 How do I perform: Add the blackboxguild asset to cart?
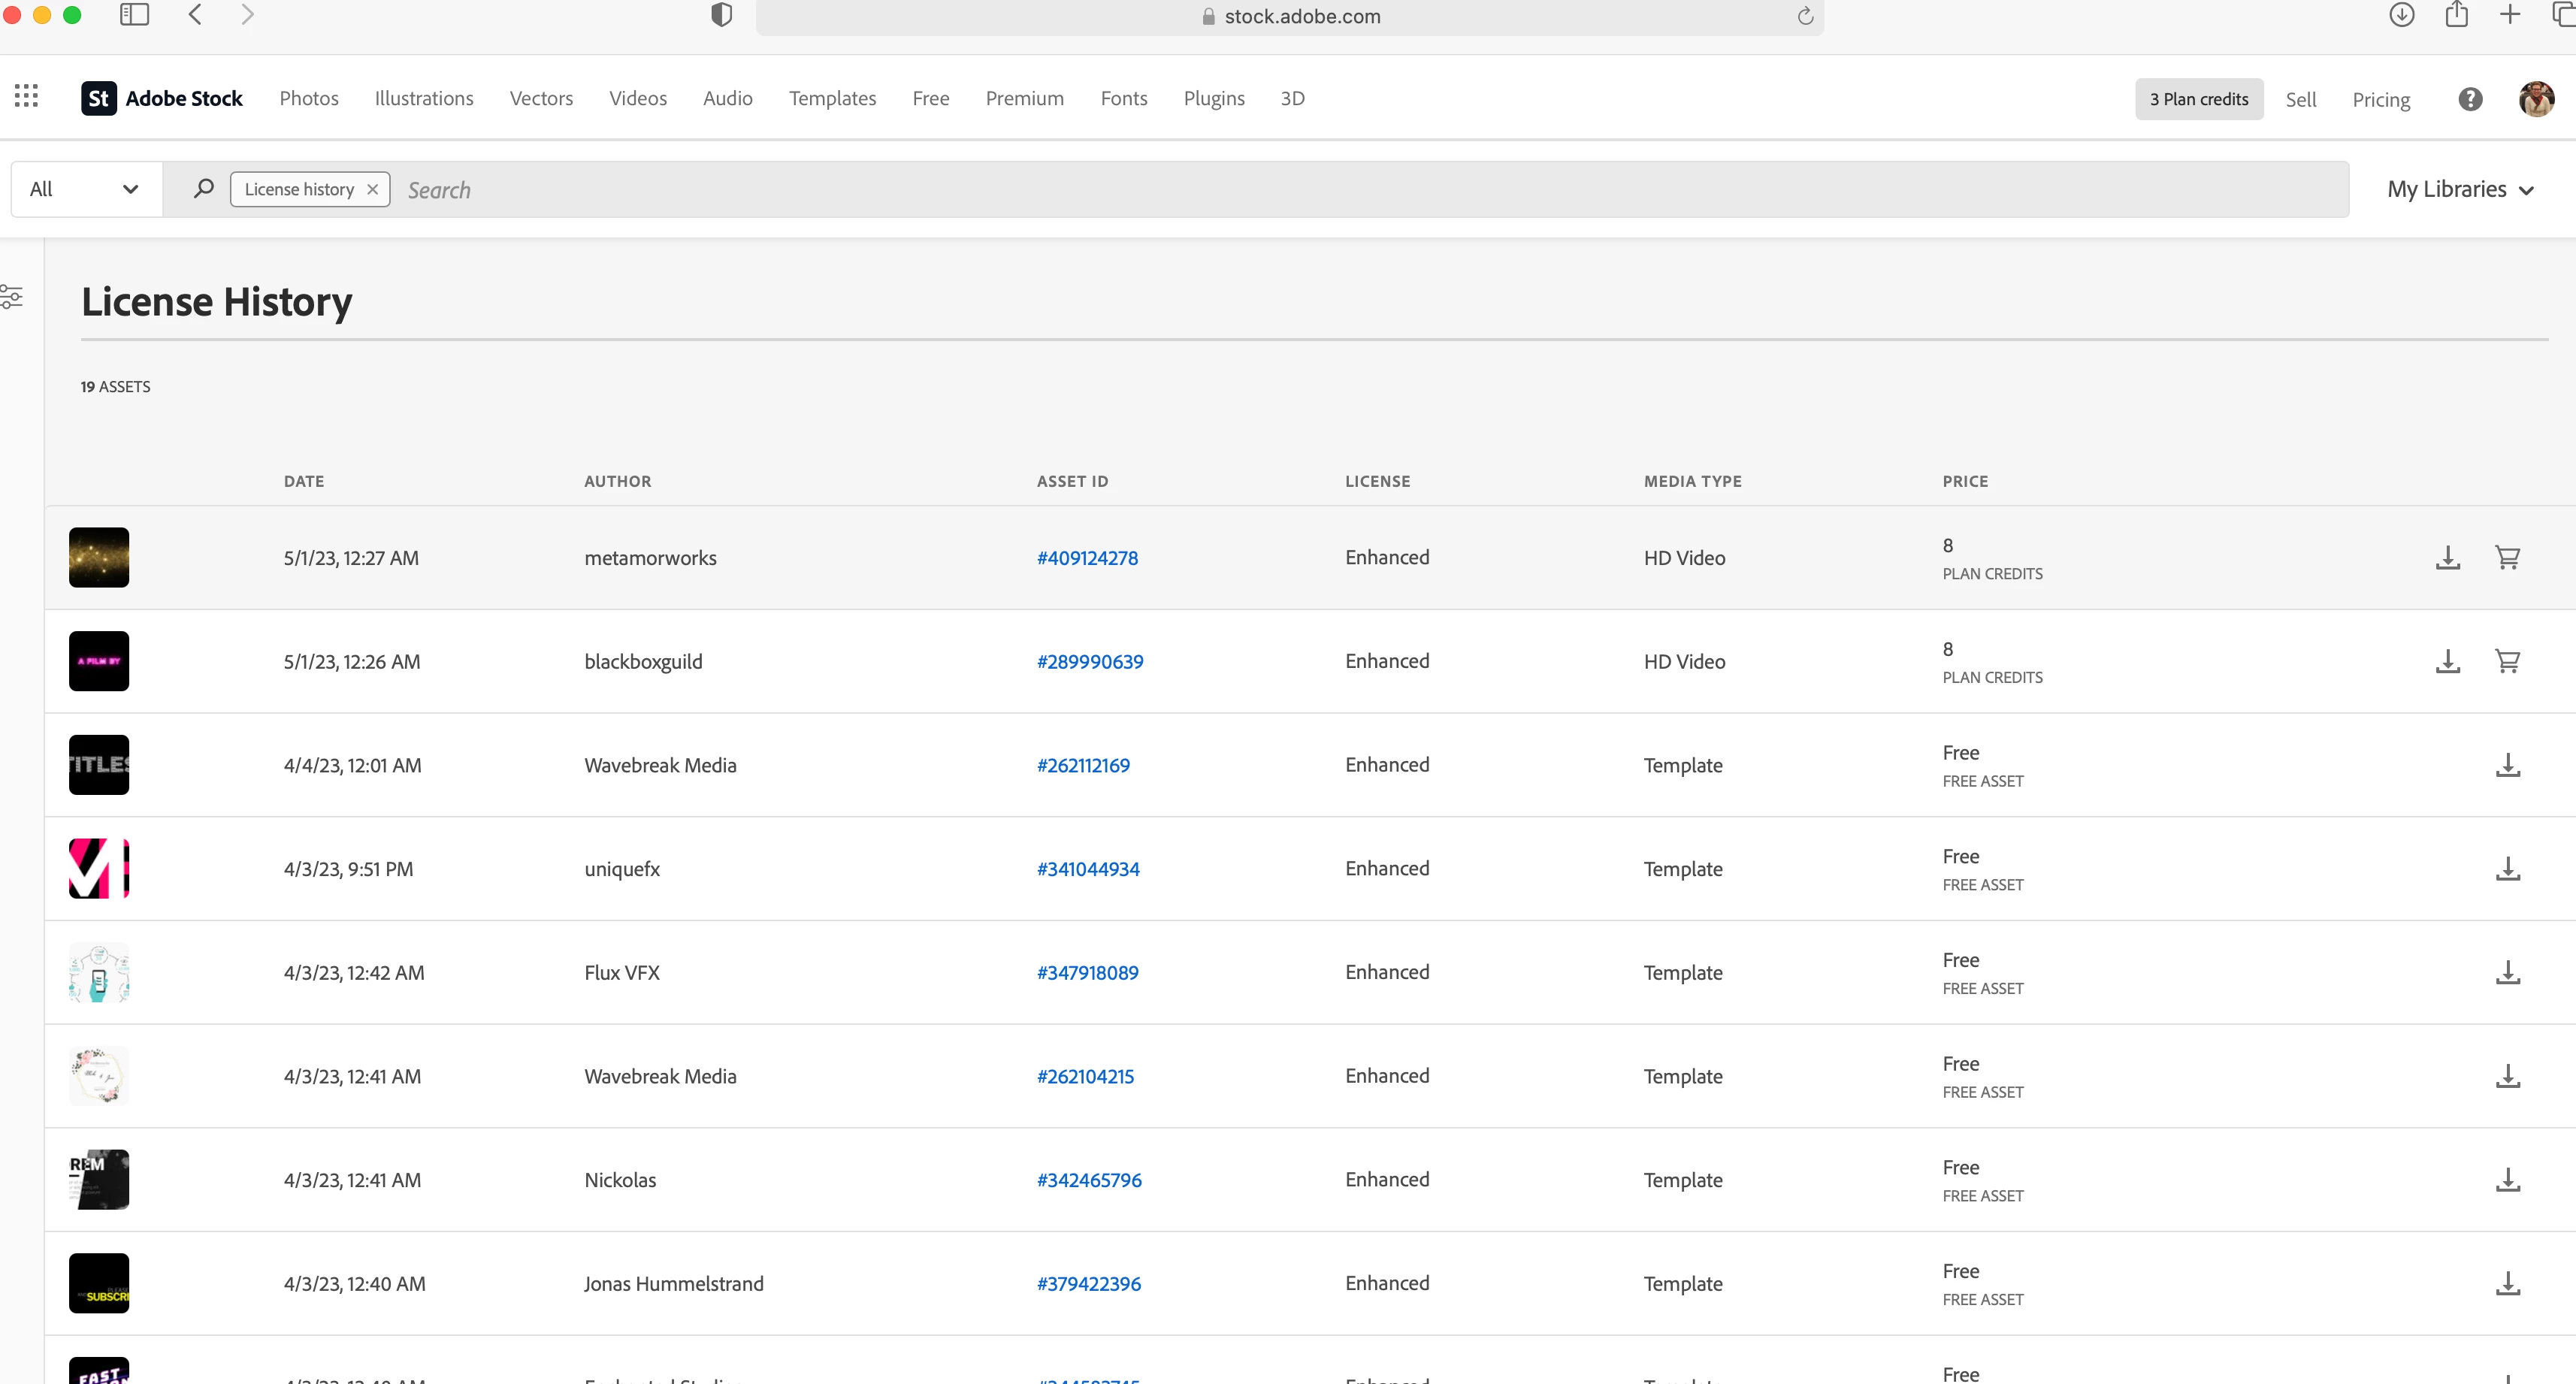click(2507, 661)
